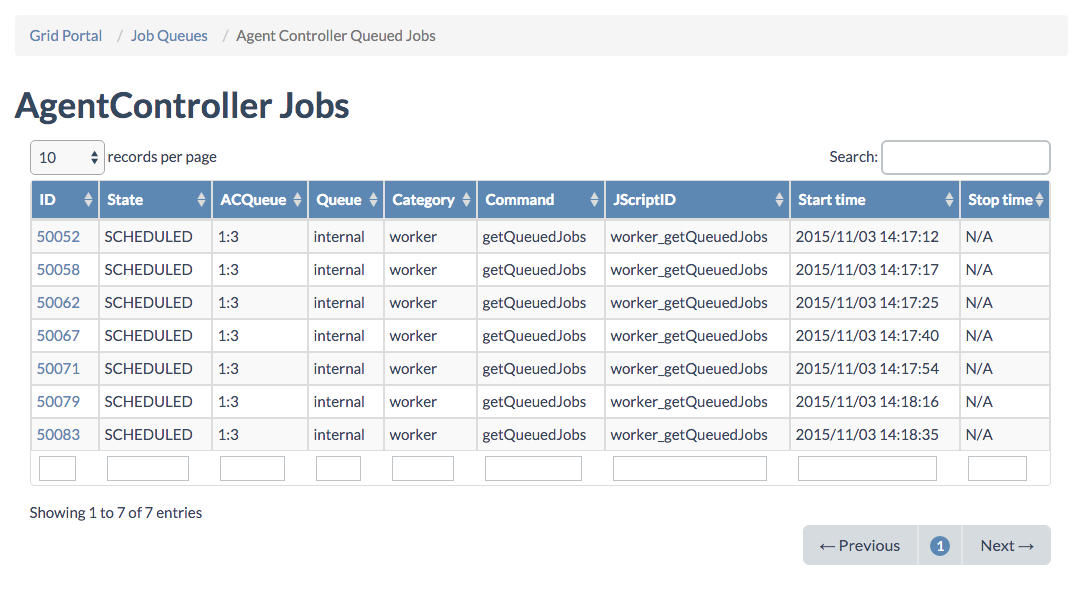
Task: Click the Previous pagination button
Action: [859, 545]
